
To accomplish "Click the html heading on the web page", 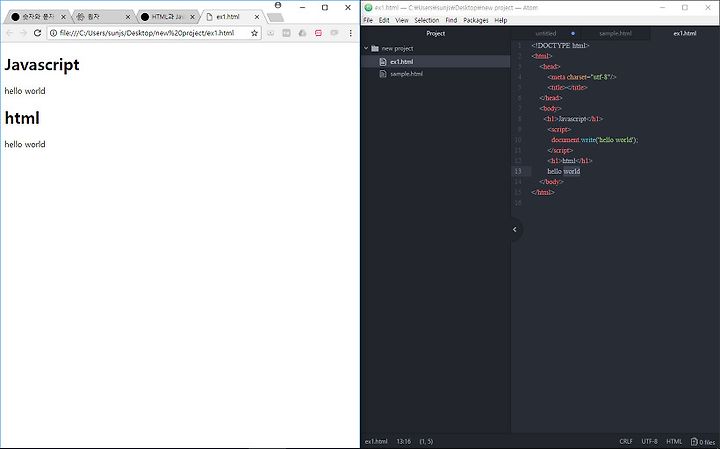I will point(22,118).
